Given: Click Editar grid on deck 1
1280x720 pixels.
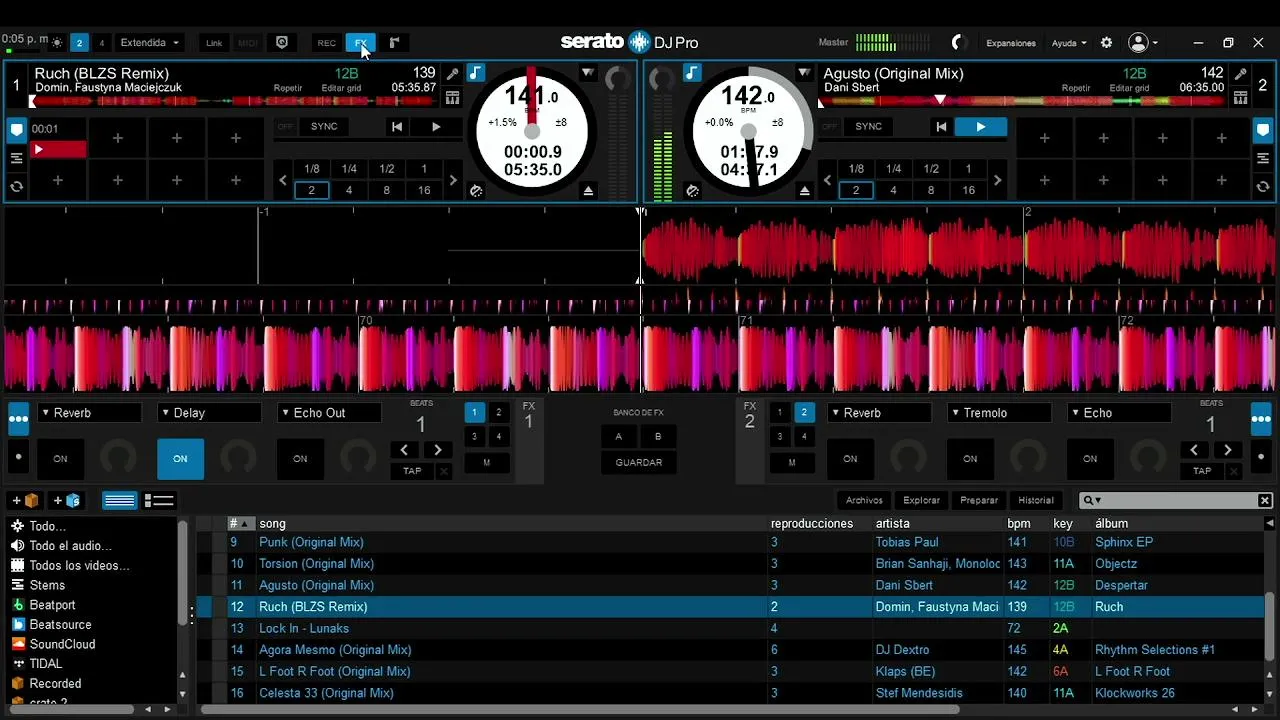Looking at the screenshot, I should pyautogui.click(x=341, y=88).
